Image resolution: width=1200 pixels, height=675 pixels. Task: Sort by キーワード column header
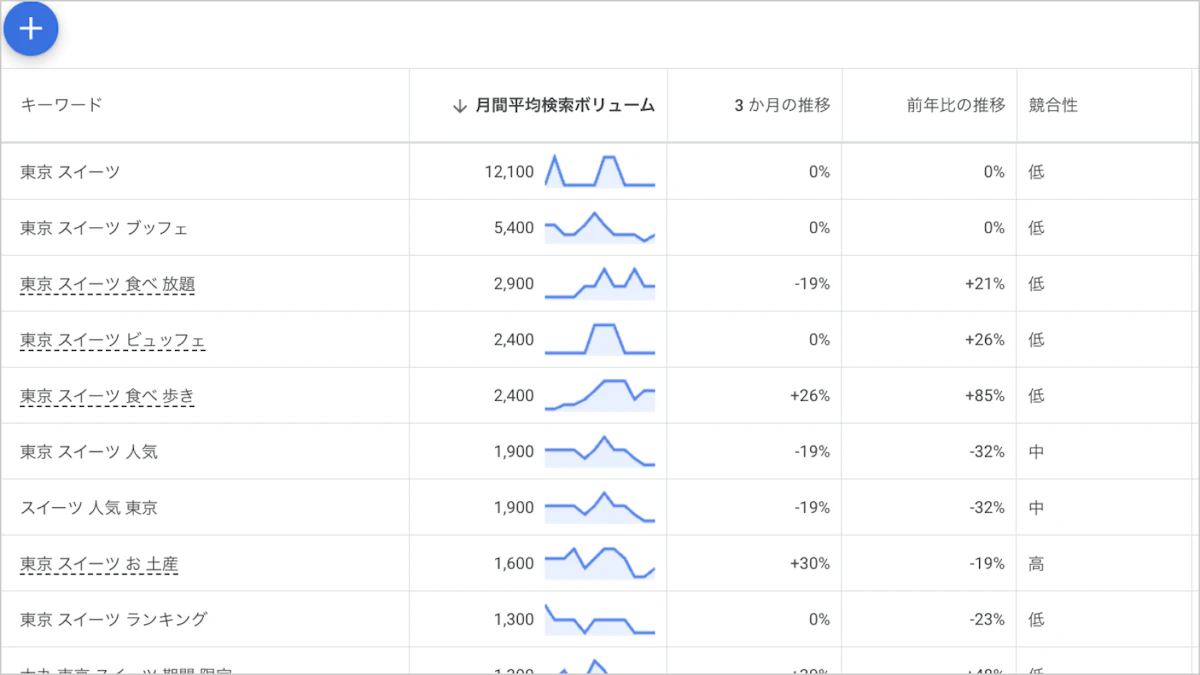pos(61,105)
